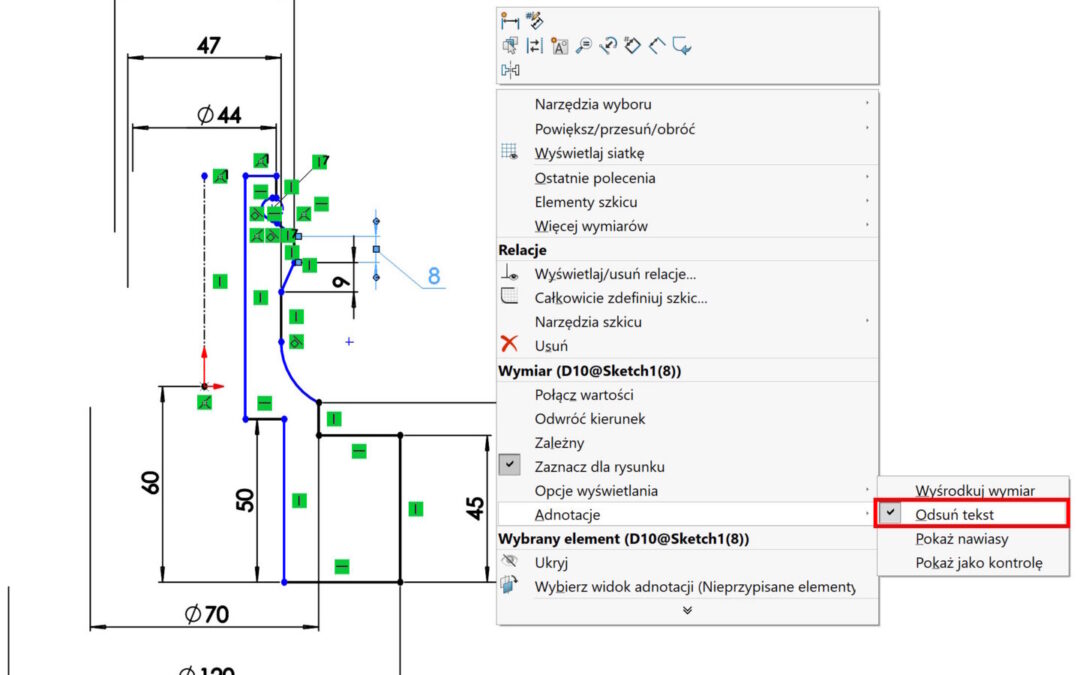
Task: Select the blue dimension value 8
Action: point(434,275)
